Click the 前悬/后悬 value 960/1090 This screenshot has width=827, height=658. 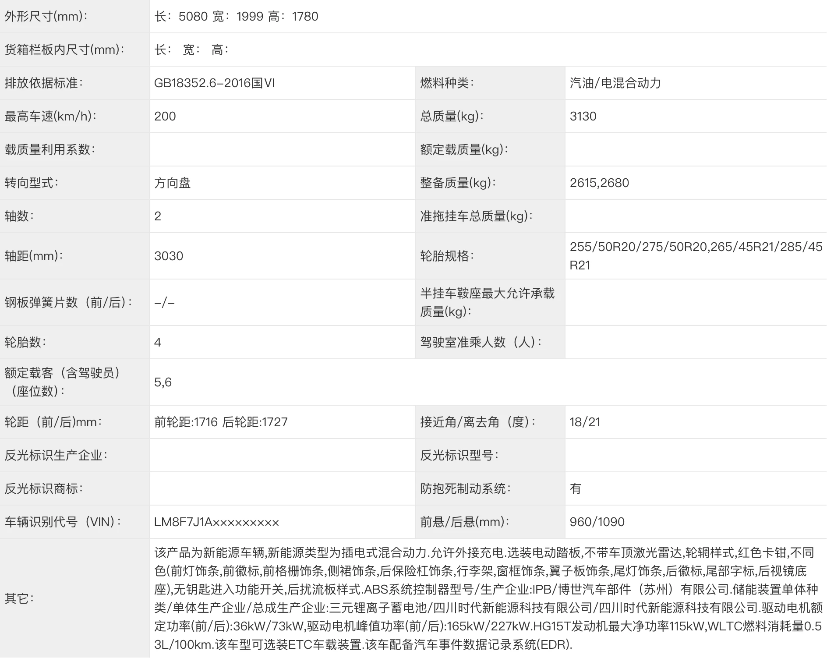coord(590,521)
